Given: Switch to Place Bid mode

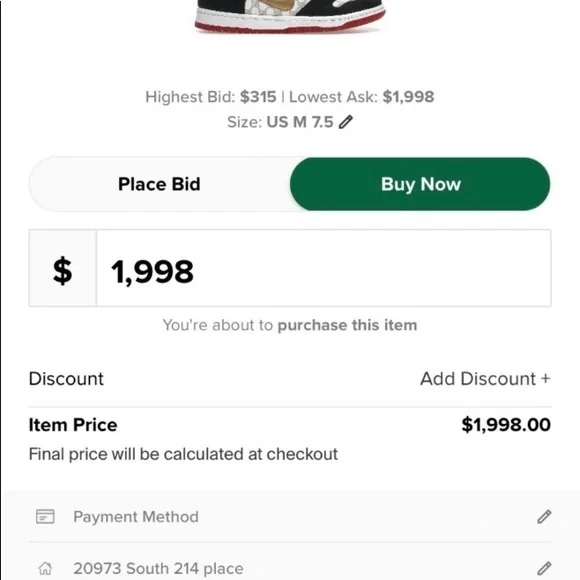Looking at the screenshot, I should tap(159, 184).
